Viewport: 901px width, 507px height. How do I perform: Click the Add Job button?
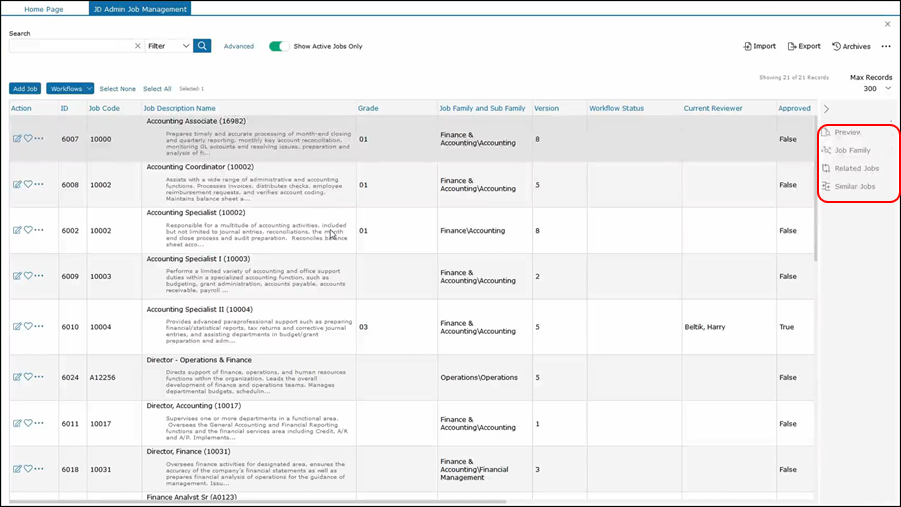[25, 89]
